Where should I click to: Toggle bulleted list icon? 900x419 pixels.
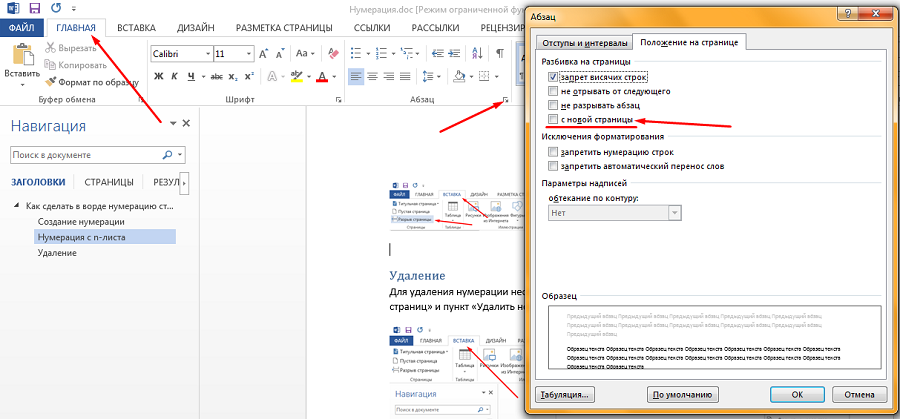click(358, 52)
